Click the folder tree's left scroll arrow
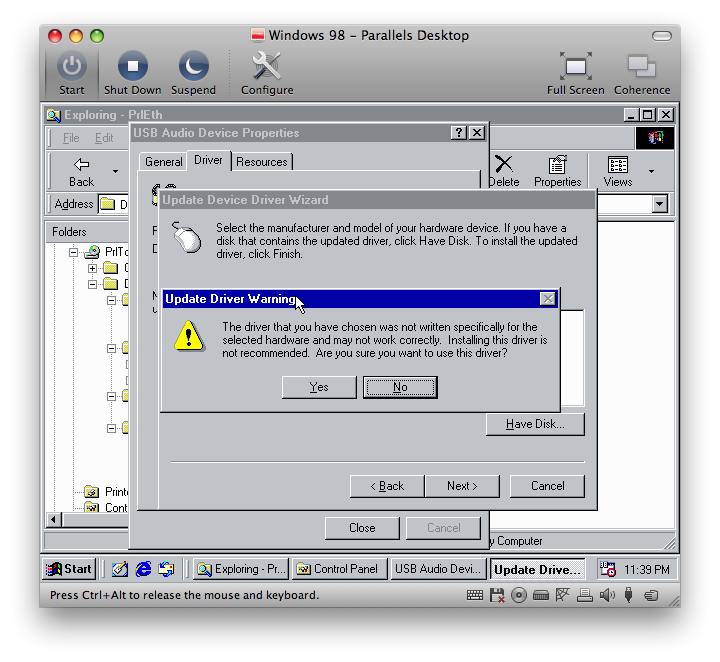 [x=53, y=520]
